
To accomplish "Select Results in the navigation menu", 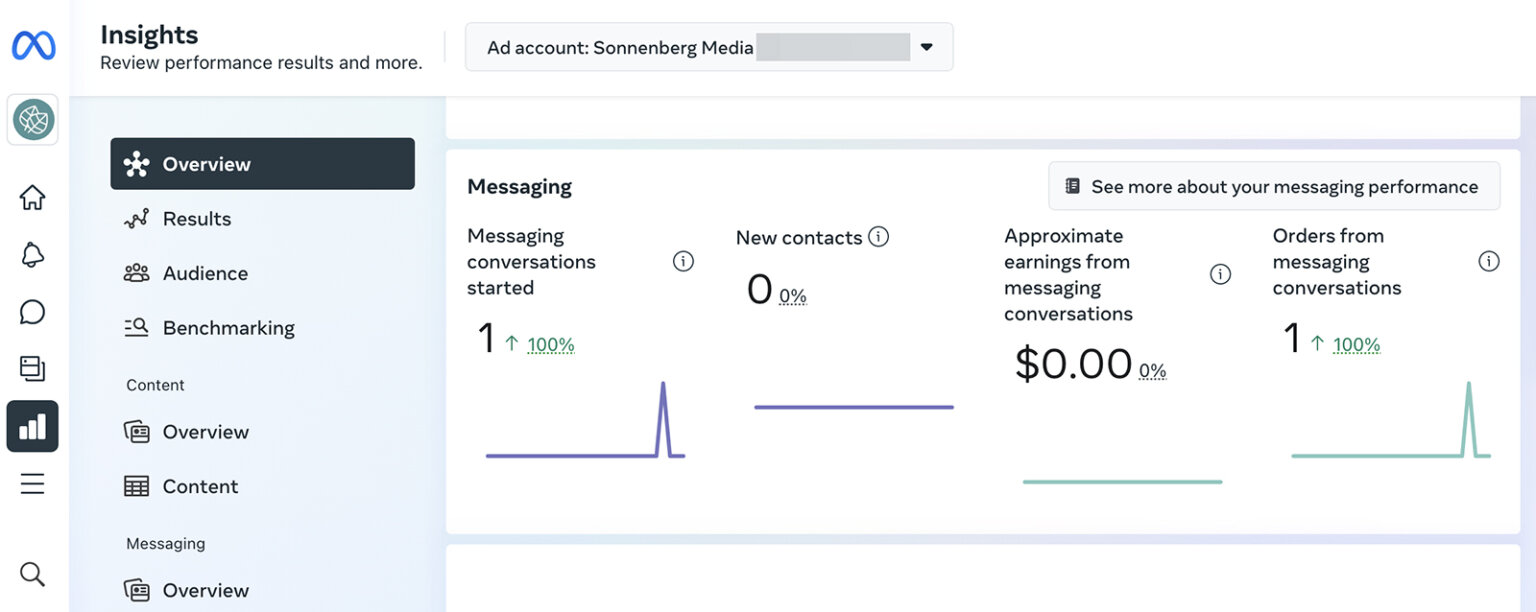I will pyautogui.click(x=196, y=218).
